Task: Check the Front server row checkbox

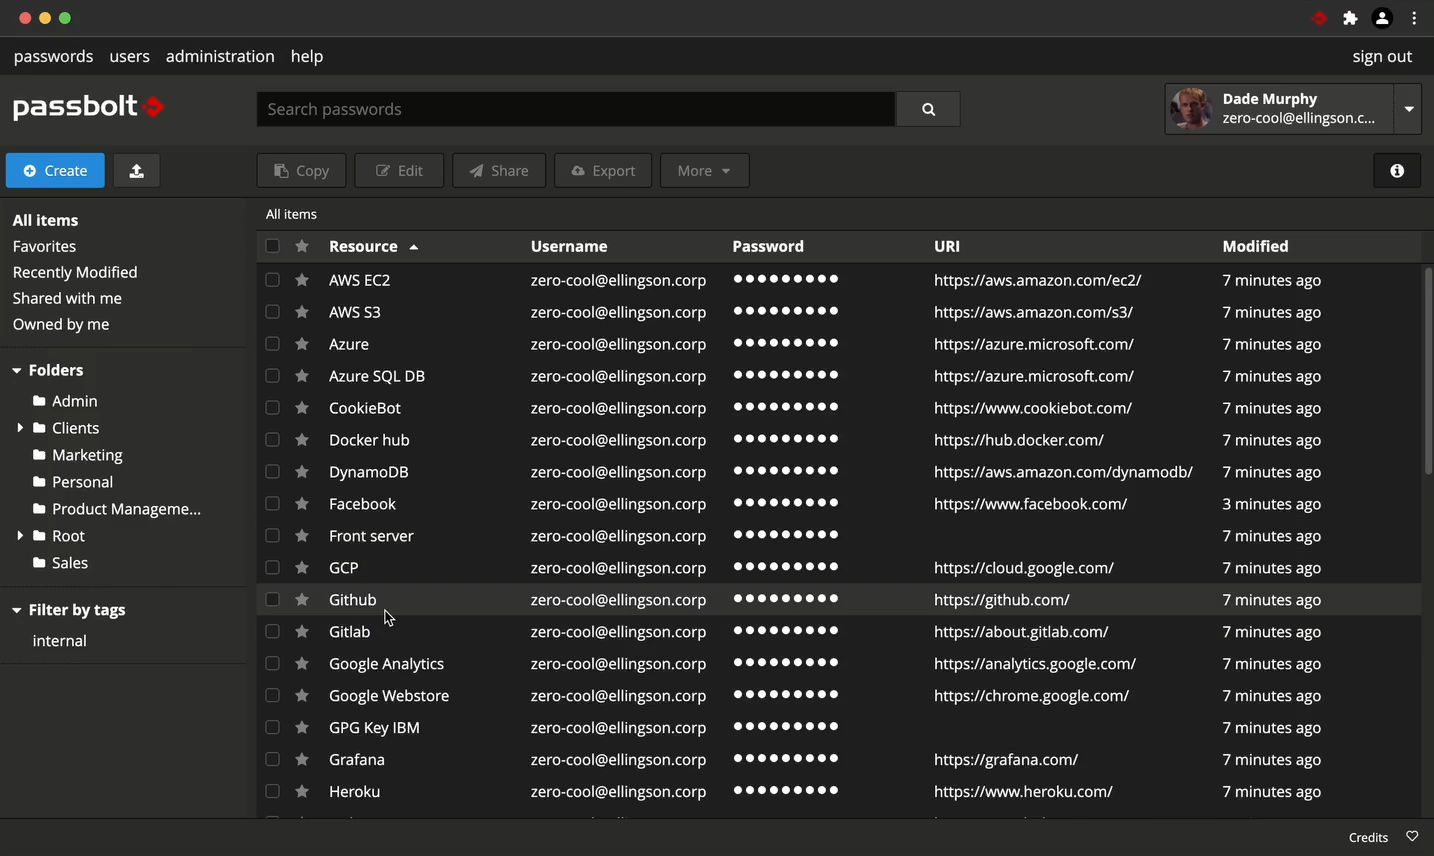Action: click(x=272, y=536)
